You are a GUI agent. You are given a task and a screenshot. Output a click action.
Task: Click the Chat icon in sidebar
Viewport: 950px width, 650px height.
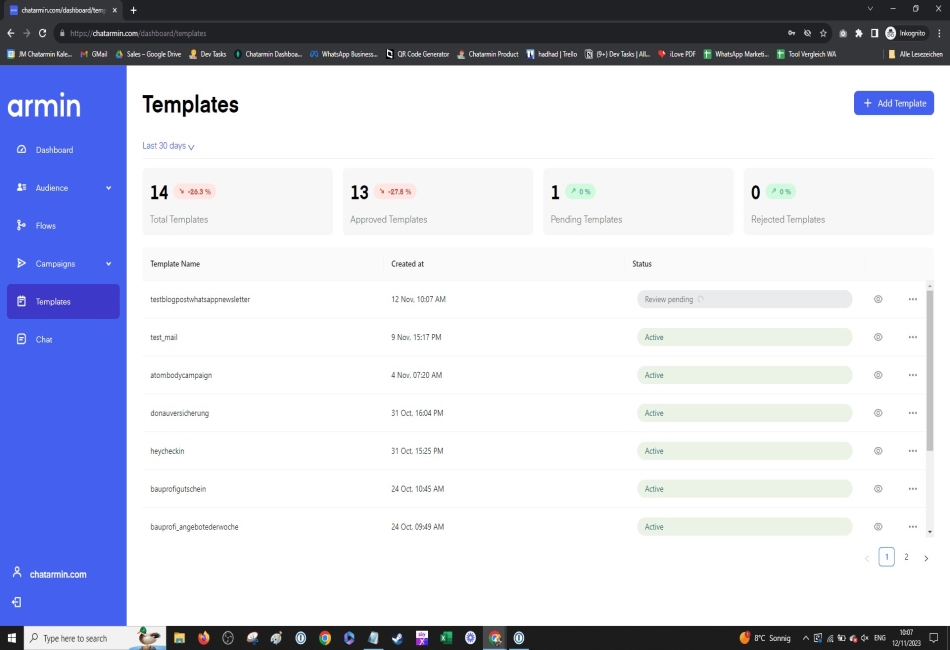(x=22, y=340)
